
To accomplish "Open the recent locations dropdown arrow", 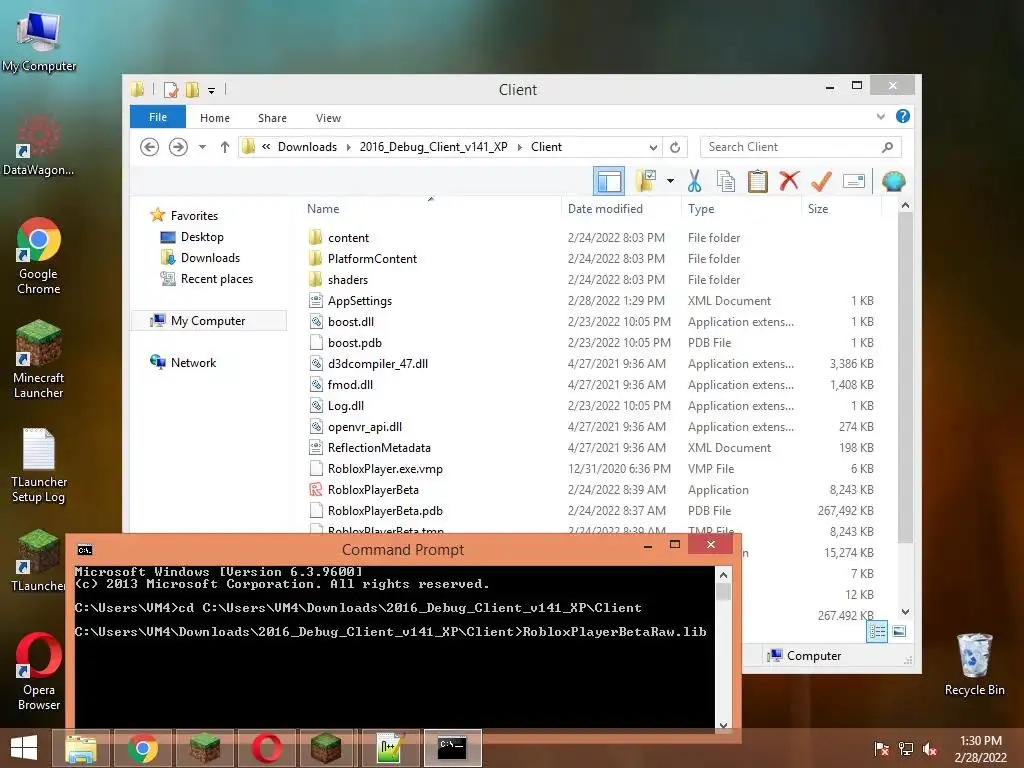I will coord(202,147).
